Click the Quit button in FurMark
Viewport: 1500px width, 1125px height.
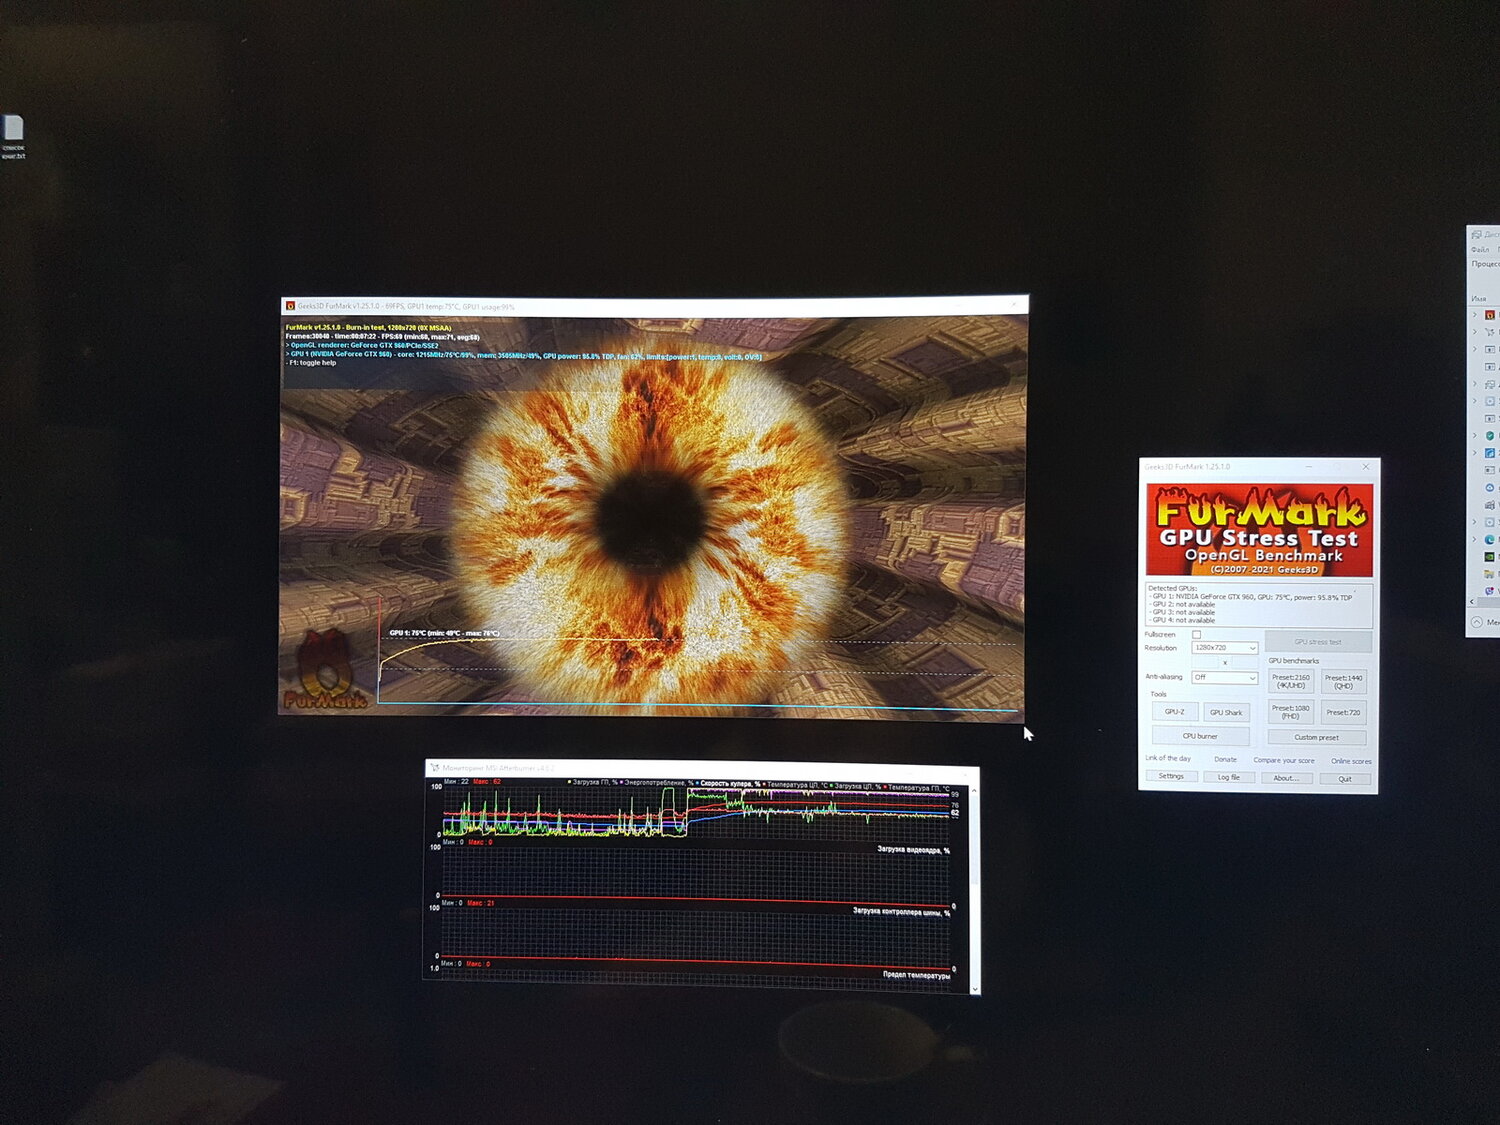click(1345, 779)
